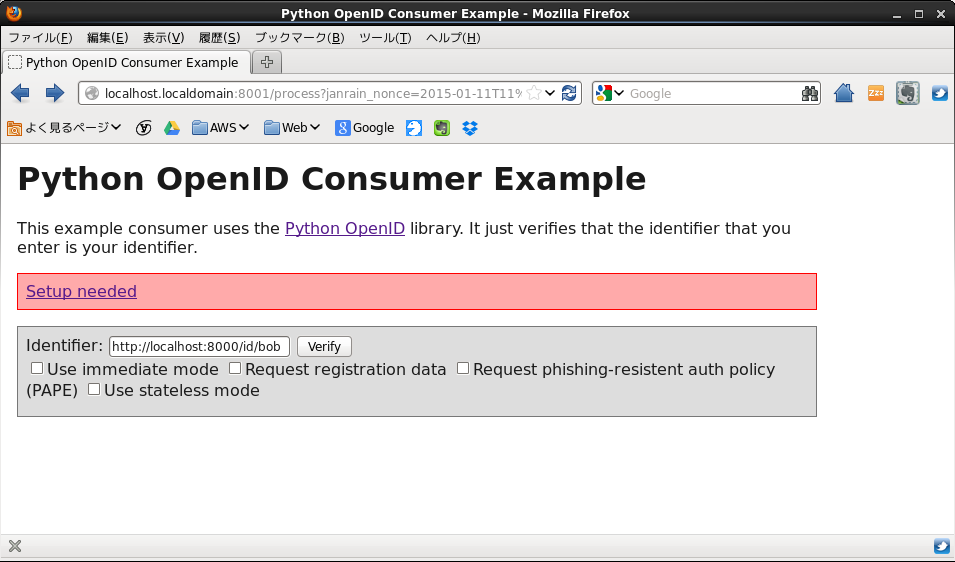The height and width of the screenshot is (562, 955).
Task: Click the Identifier text field
Action: pyautogui.click(x=198, y=347)
